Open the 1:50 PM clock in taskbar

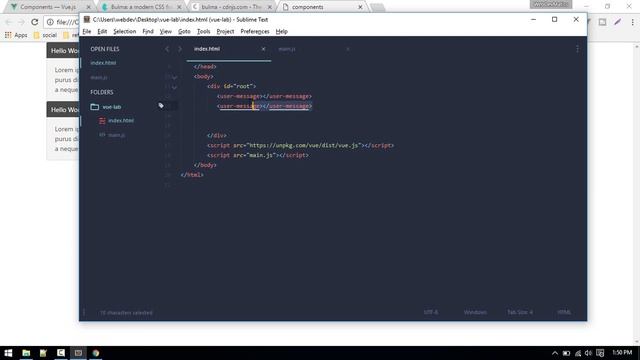(x=622, y=353)
